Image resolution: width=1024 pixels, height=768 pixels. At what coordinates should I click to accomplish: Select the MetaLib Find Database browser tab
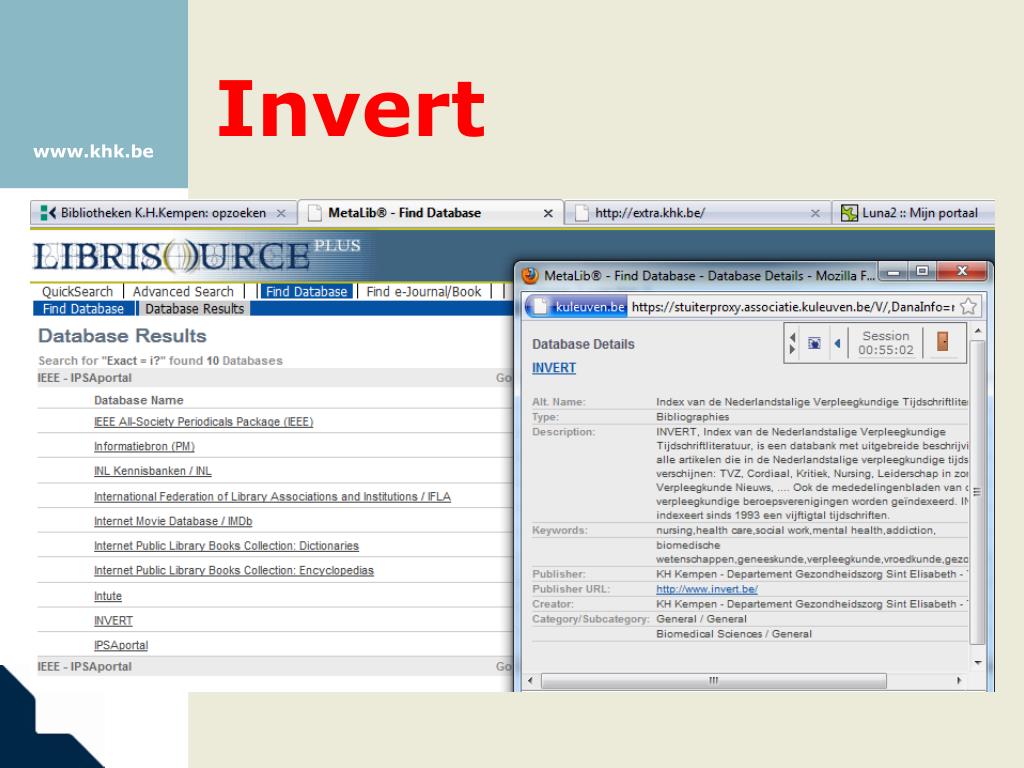431,213
